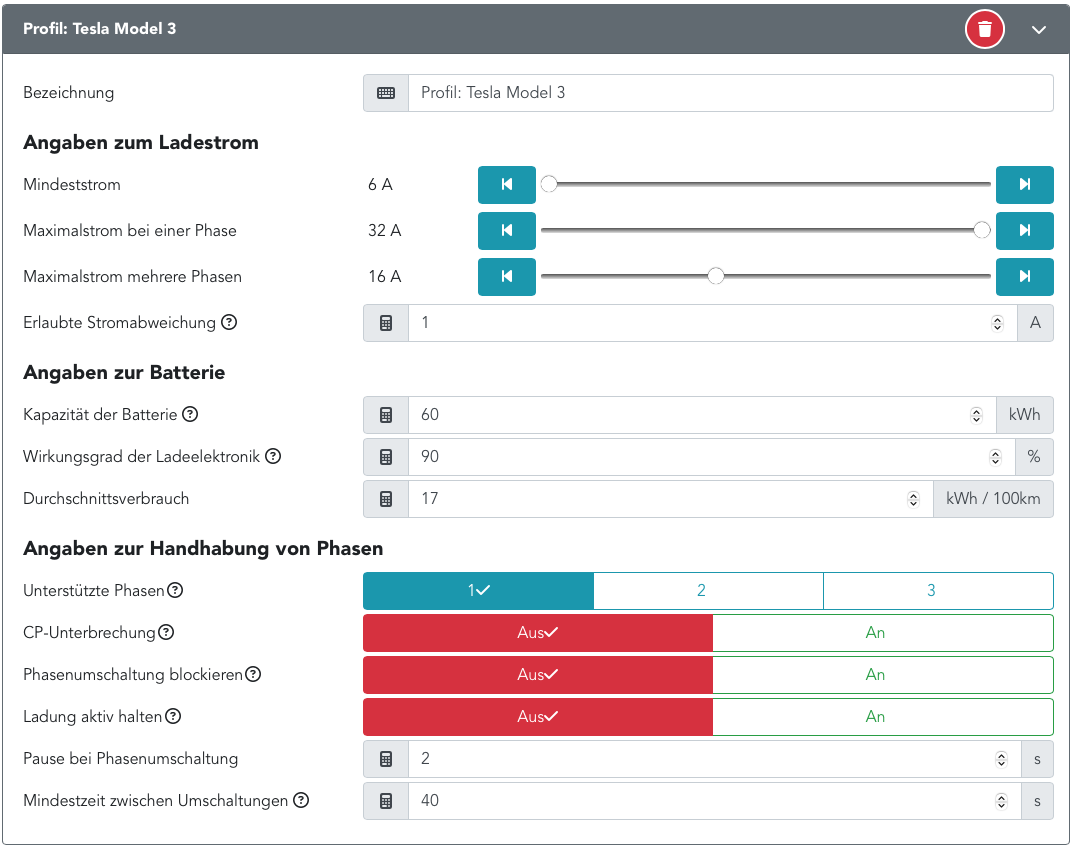Click the Pause bei Phasenumschaltung spinner arrows
1076x850 pixels.
click(x=1001, y=759)
